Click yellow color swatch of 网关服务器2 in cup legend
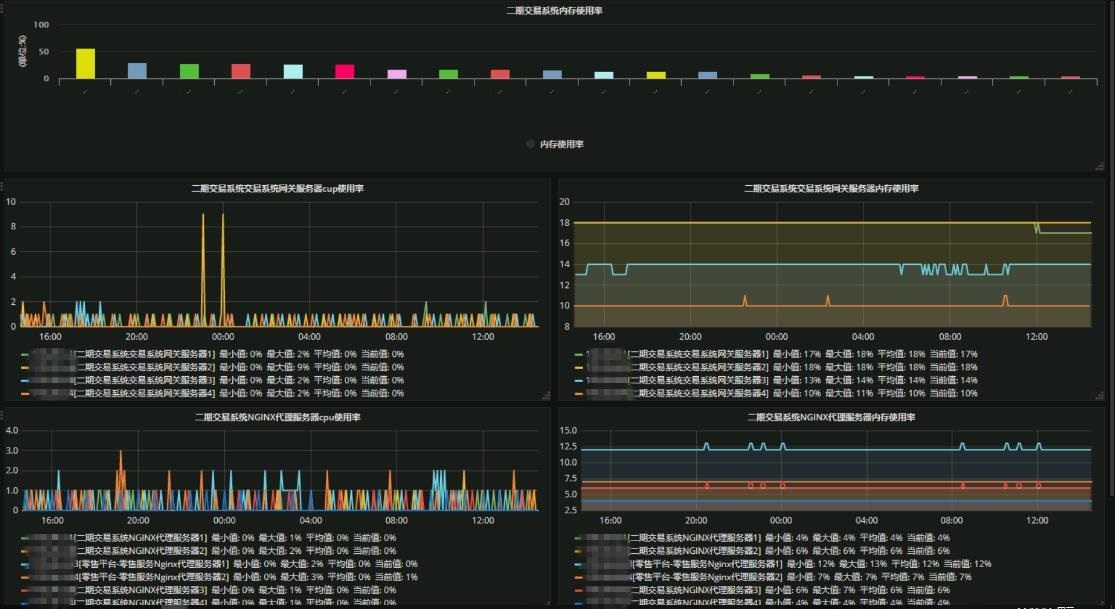Viewport: 1115px width, 609px height. 25,367
